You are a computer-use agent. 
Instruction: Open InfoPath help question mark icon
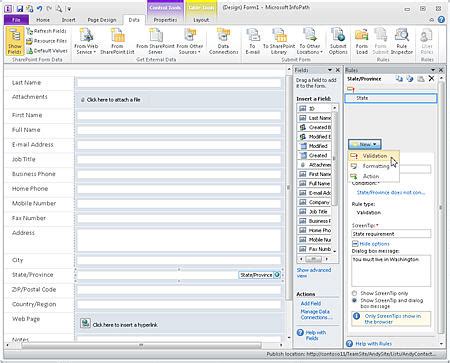tap(441, 20)
